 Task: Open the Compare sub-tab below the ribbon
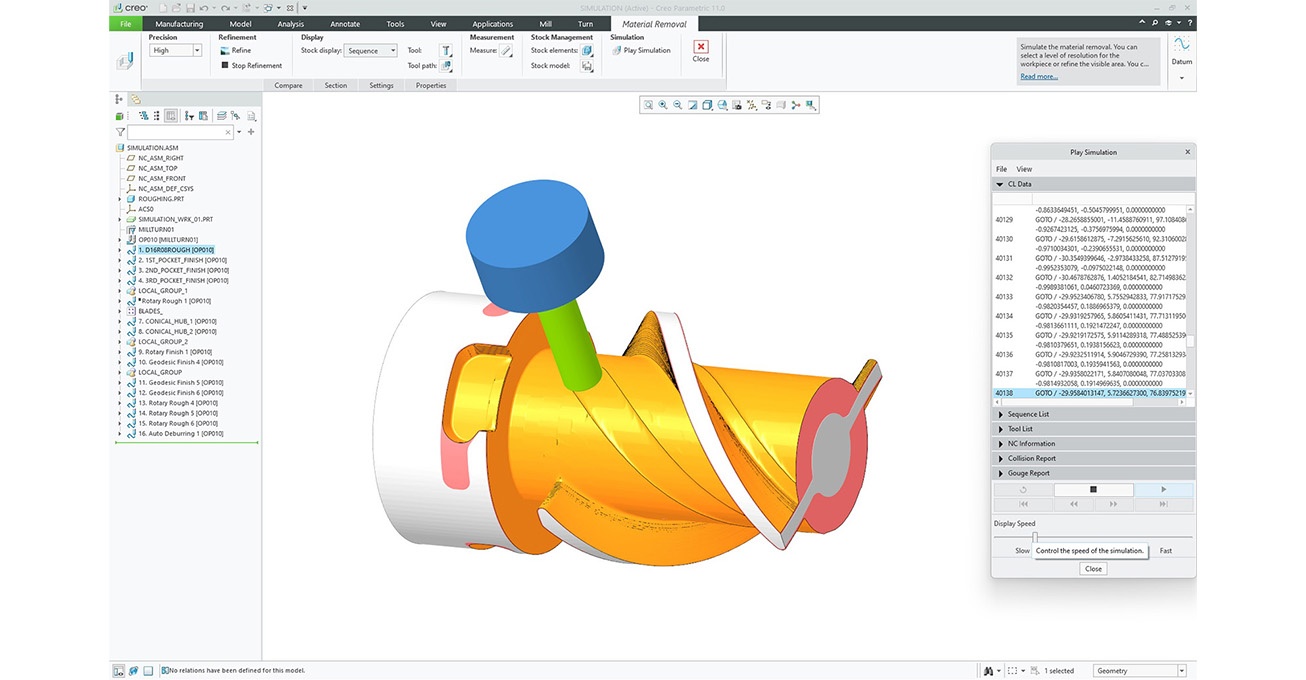point(289,85)
